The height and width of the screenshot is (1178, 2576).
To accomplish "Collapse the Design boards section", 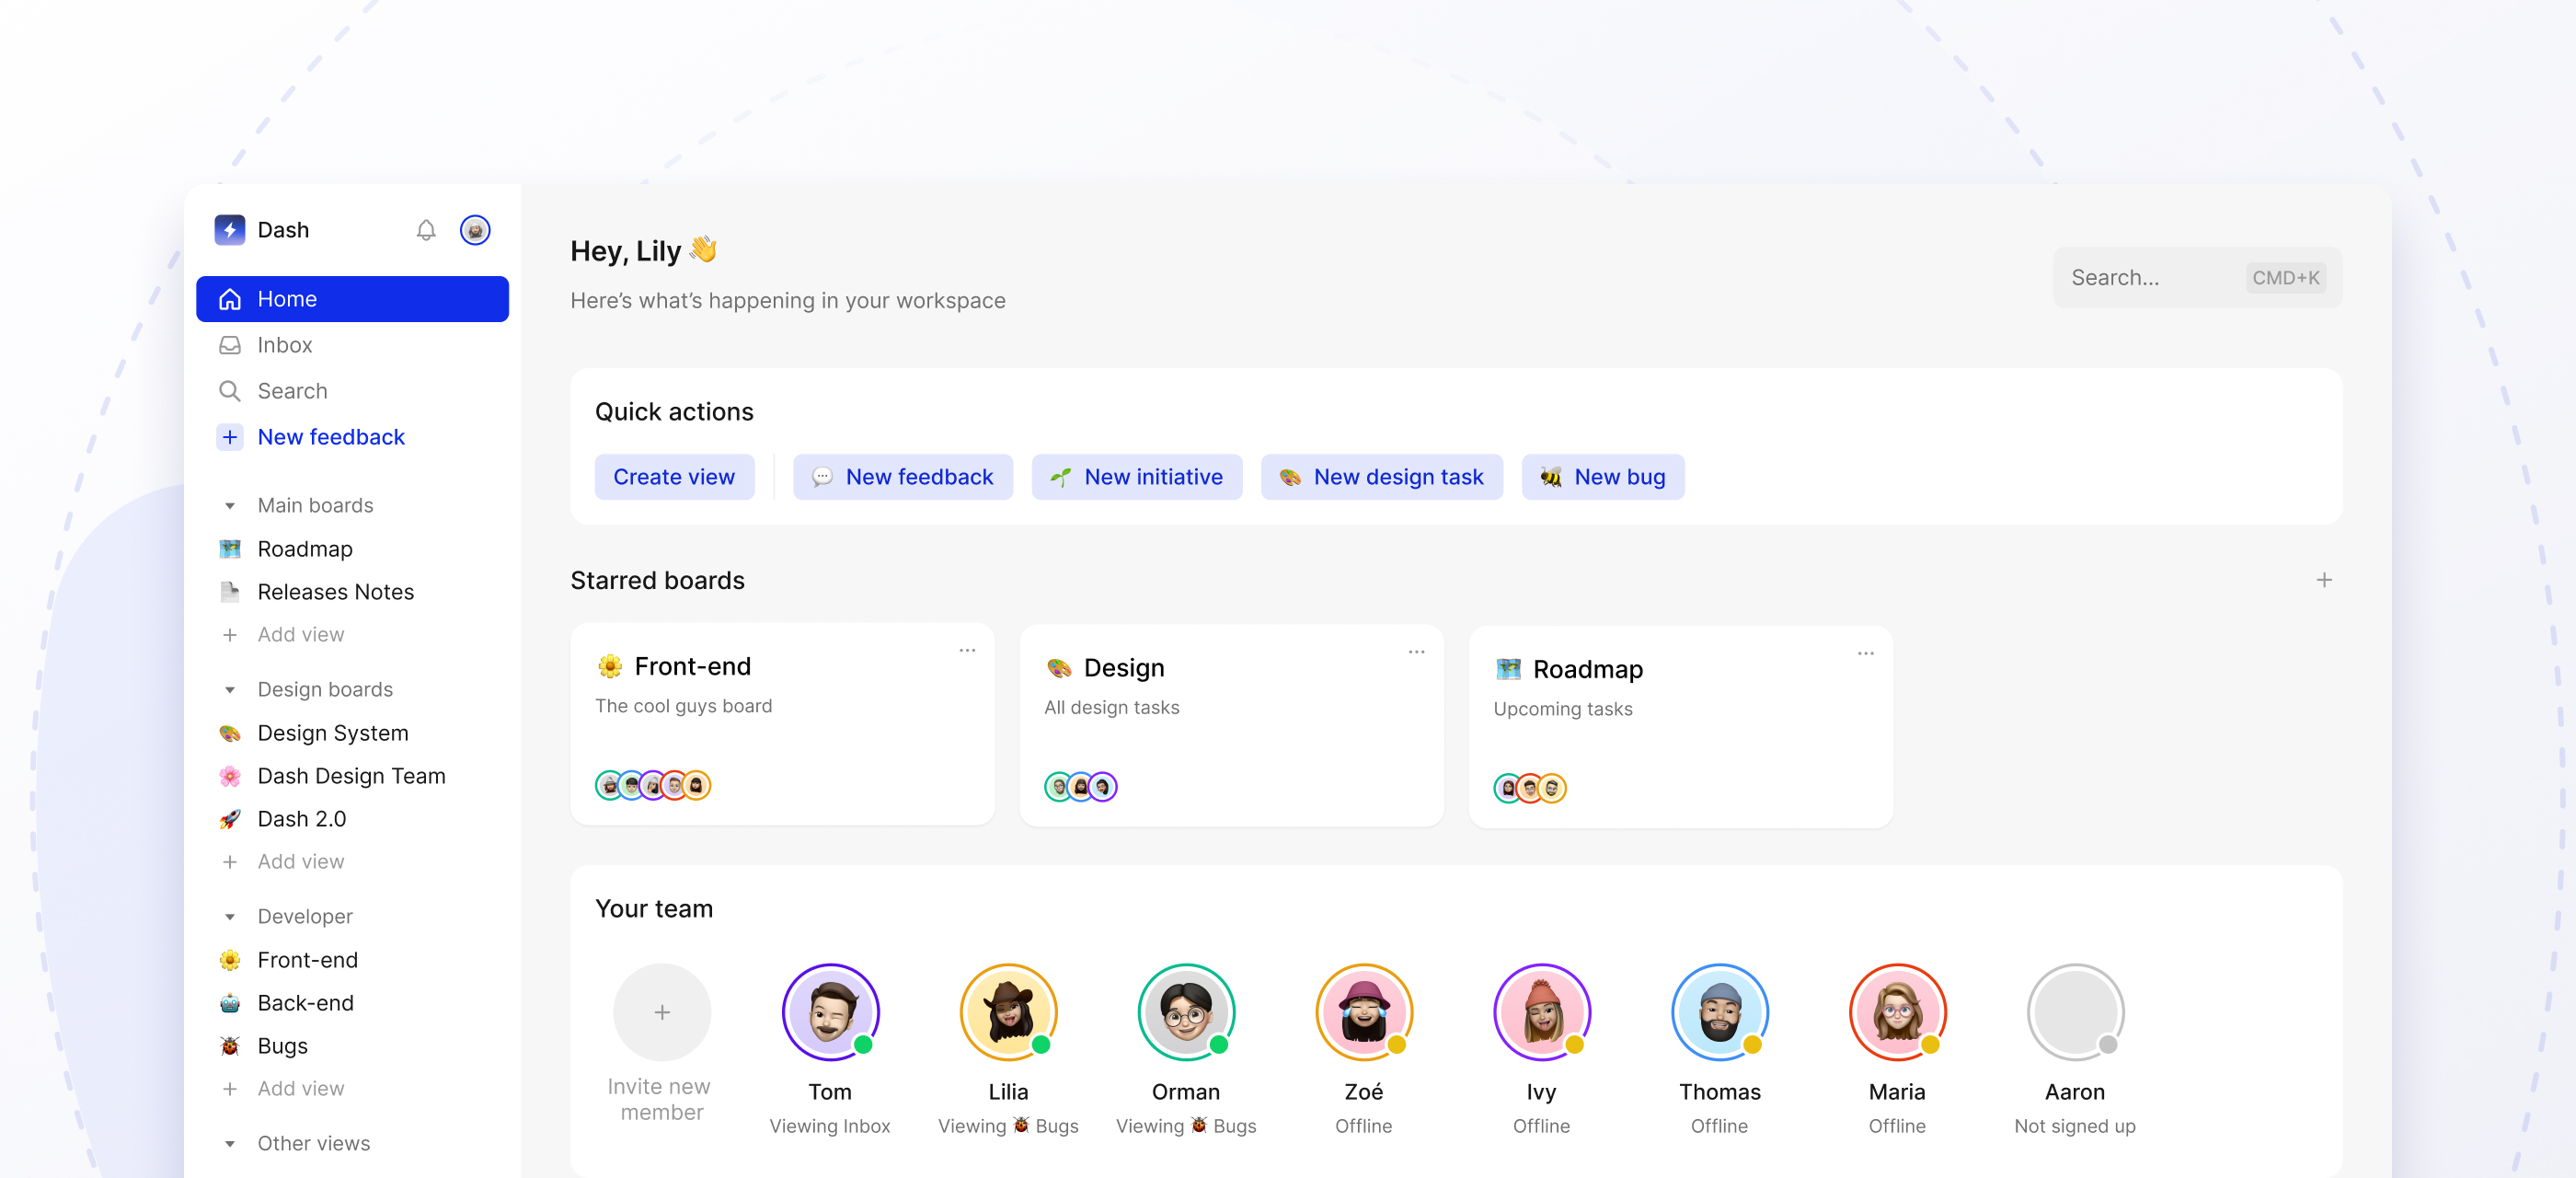I will pyautogui.click(x=230, y=690).
